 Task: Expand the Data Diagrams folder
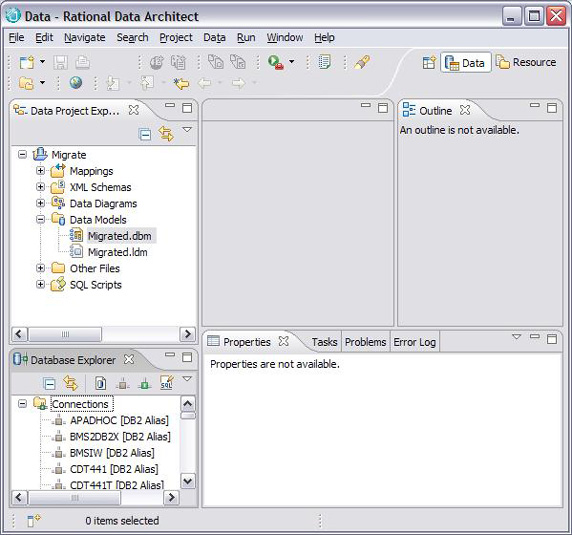(x=40, y=203)
